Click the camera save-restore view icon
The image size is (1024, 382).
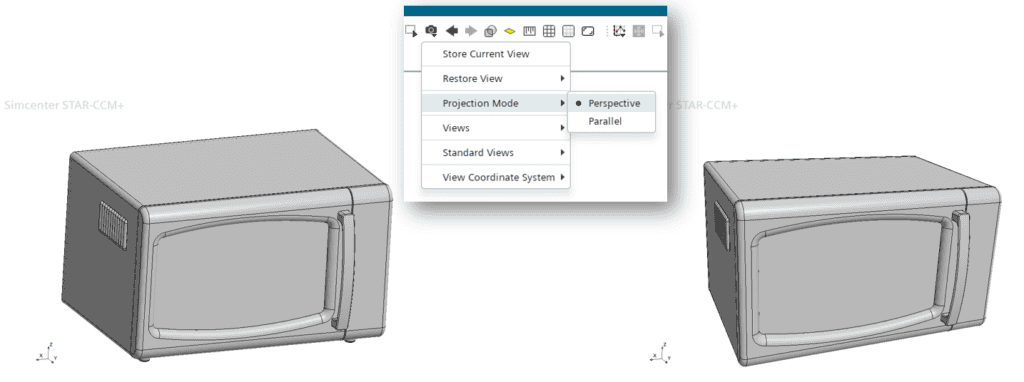click(431, 31)
